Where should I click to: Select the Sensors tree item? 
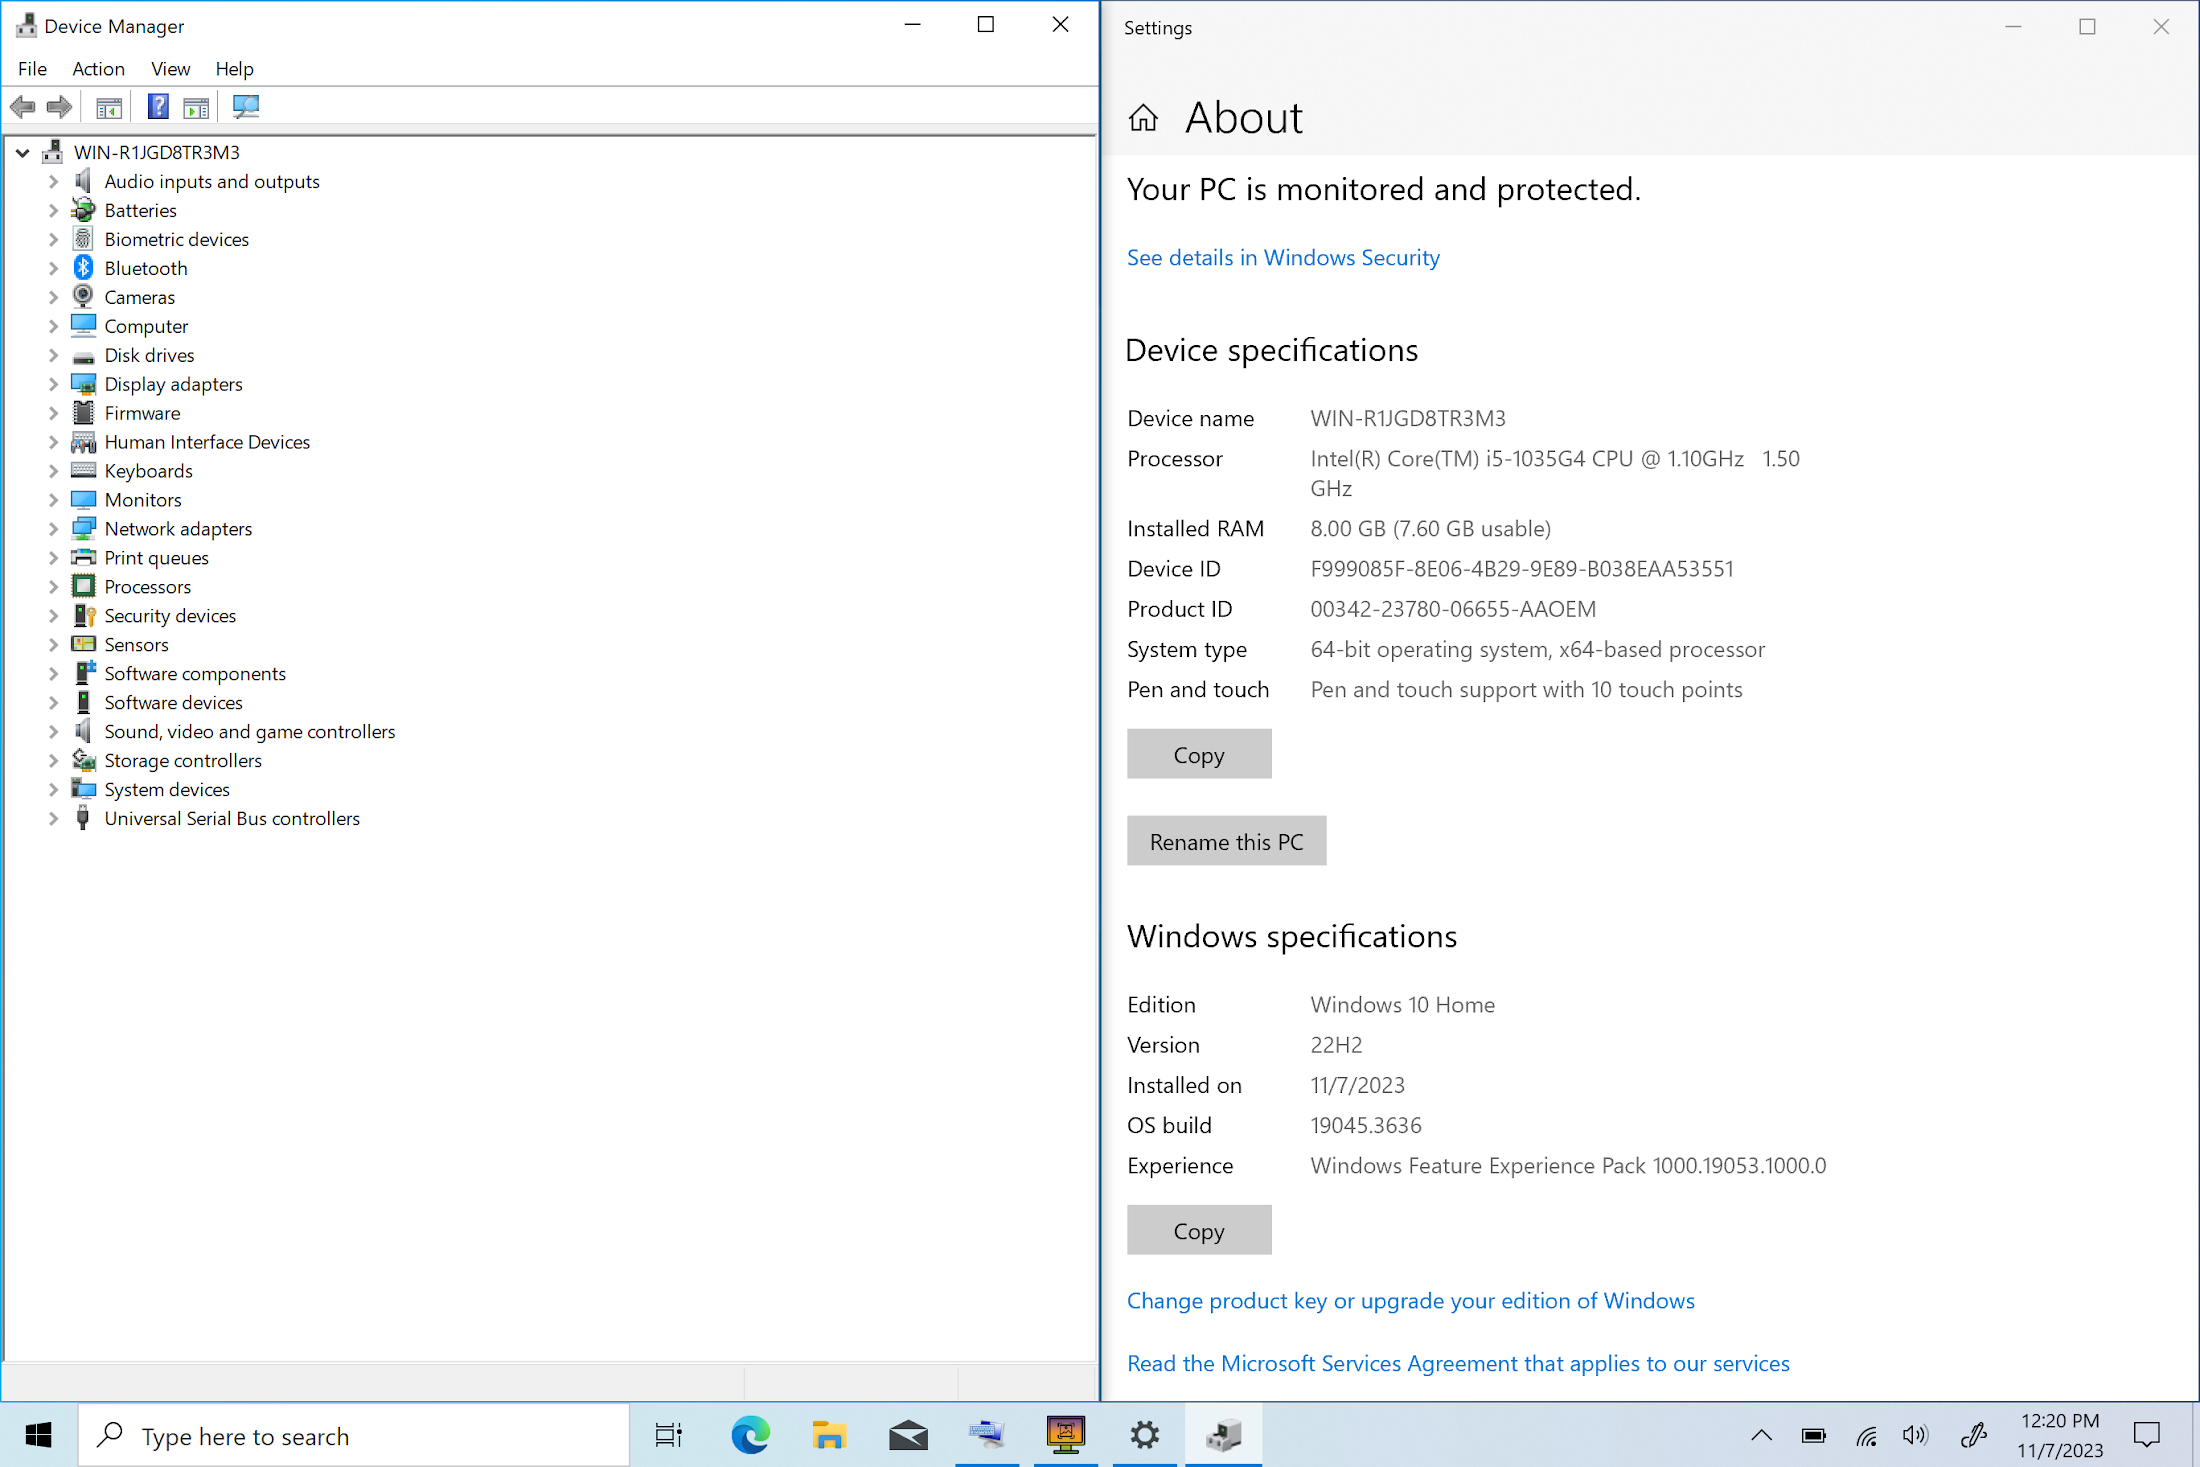tap(136, 645)
